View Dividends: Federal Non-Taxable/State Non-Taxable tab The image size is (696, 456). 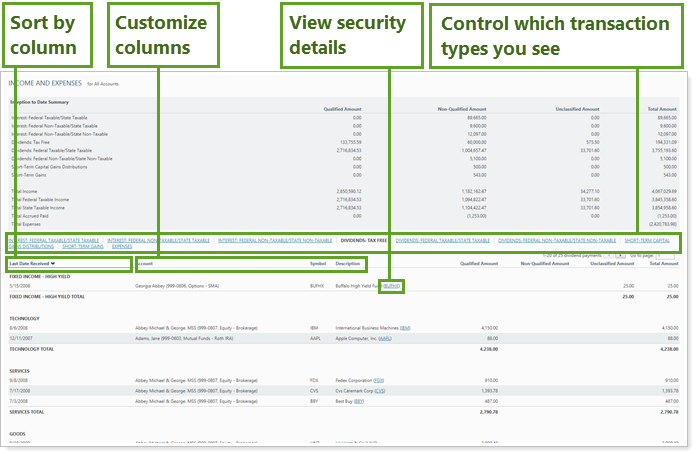(x=557, y=240)
